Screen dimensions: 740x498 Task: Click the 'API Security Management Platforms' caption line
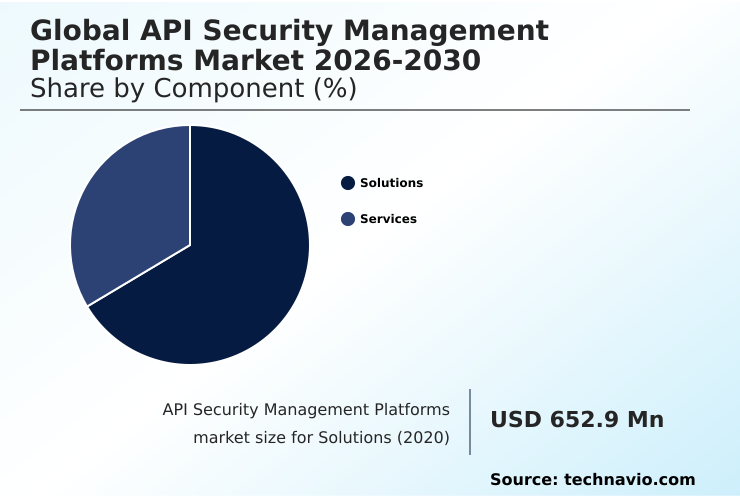pos(306,409)
